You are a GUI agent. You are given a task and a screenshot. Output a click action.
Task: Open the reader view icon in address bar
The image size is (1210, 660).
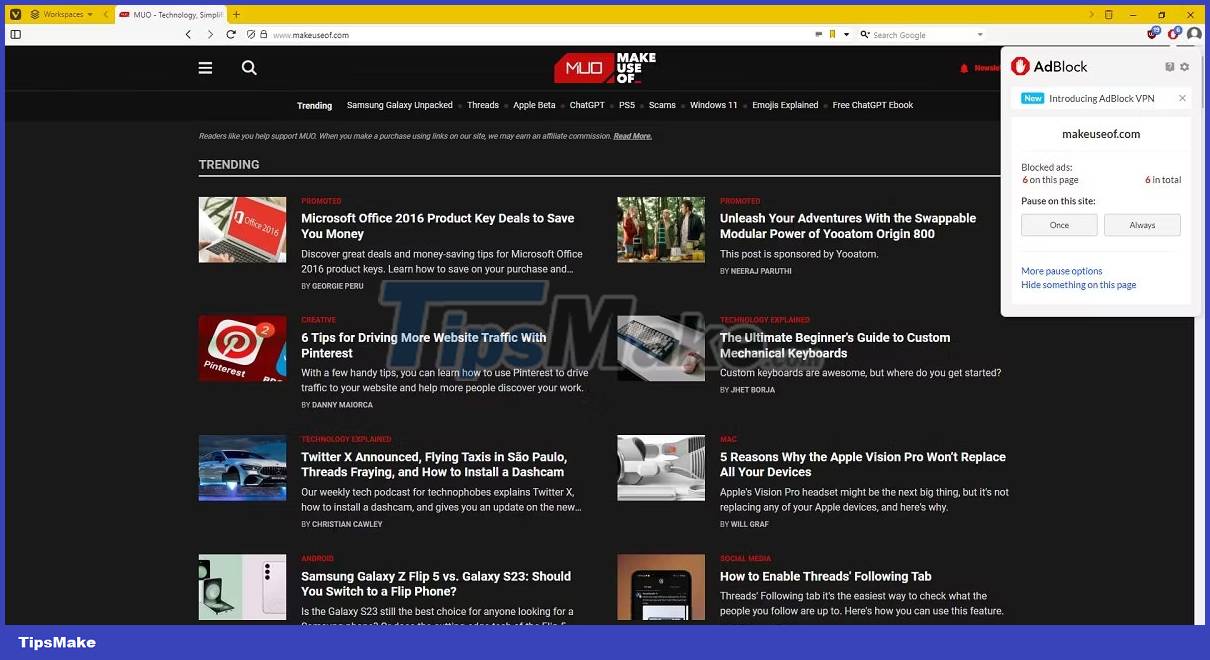pos(819,34)
